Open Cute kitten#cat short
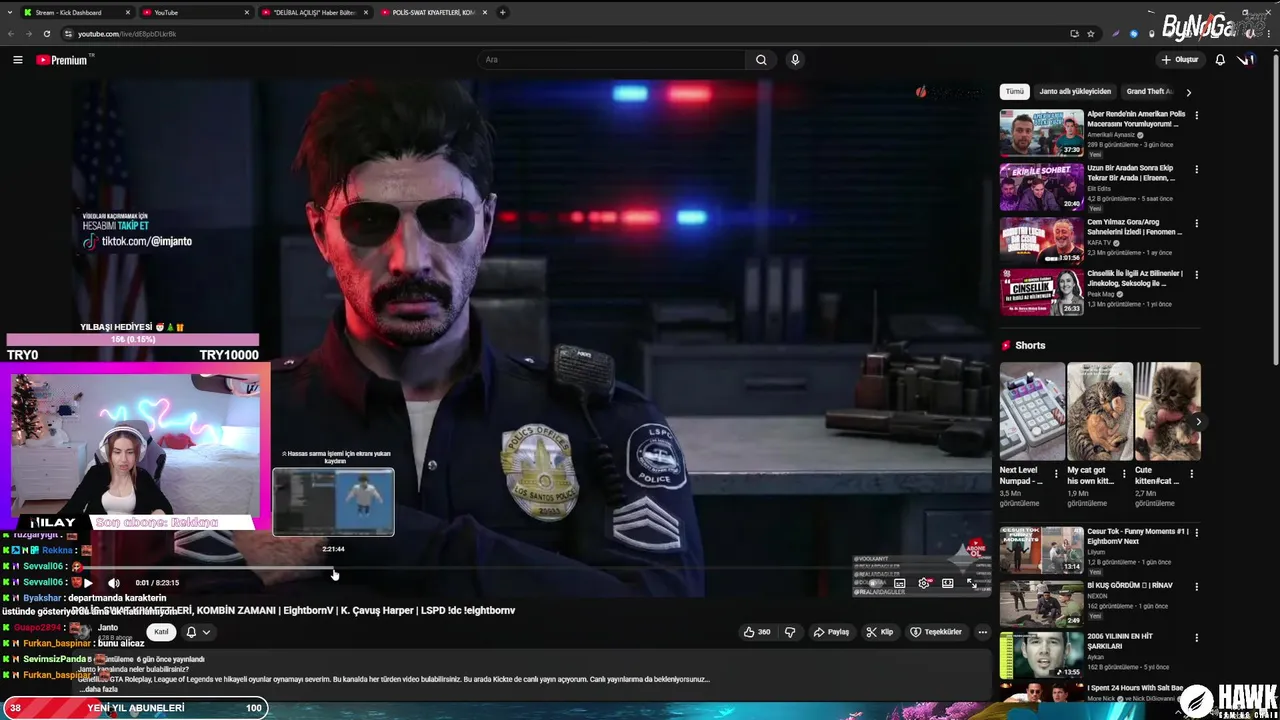Screen dimensions: 1280x720 pyautogui.click(x=1167, y=411)
